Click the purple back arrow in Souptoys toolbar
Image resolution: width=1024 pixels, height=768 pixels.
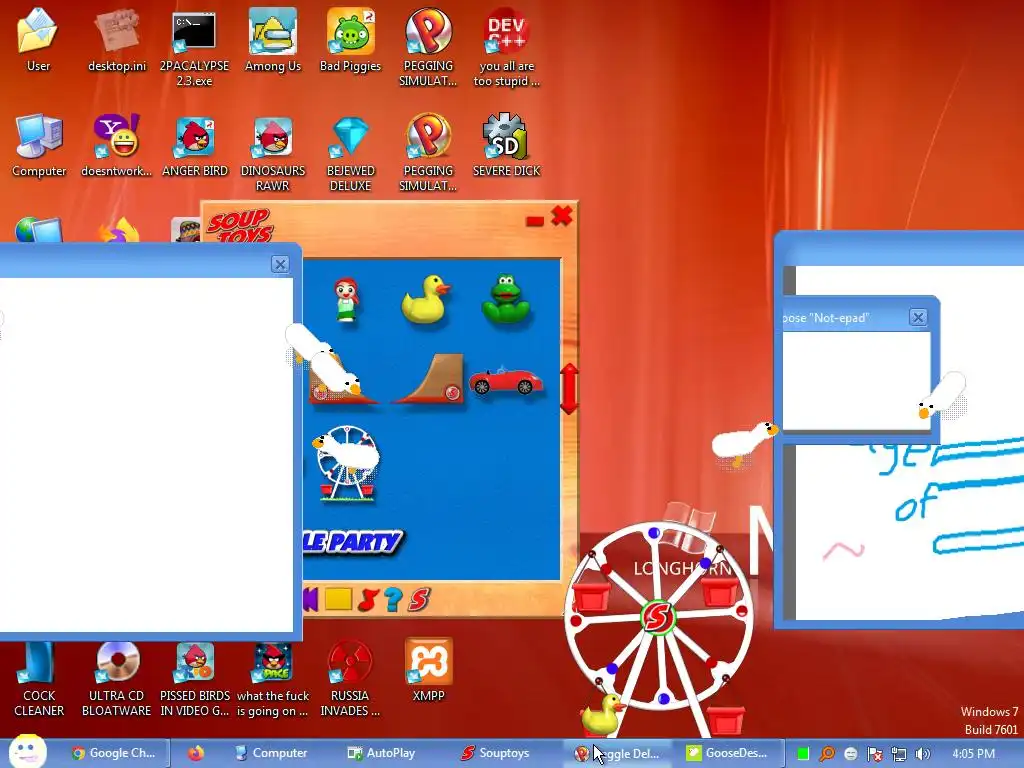point(310,599)
